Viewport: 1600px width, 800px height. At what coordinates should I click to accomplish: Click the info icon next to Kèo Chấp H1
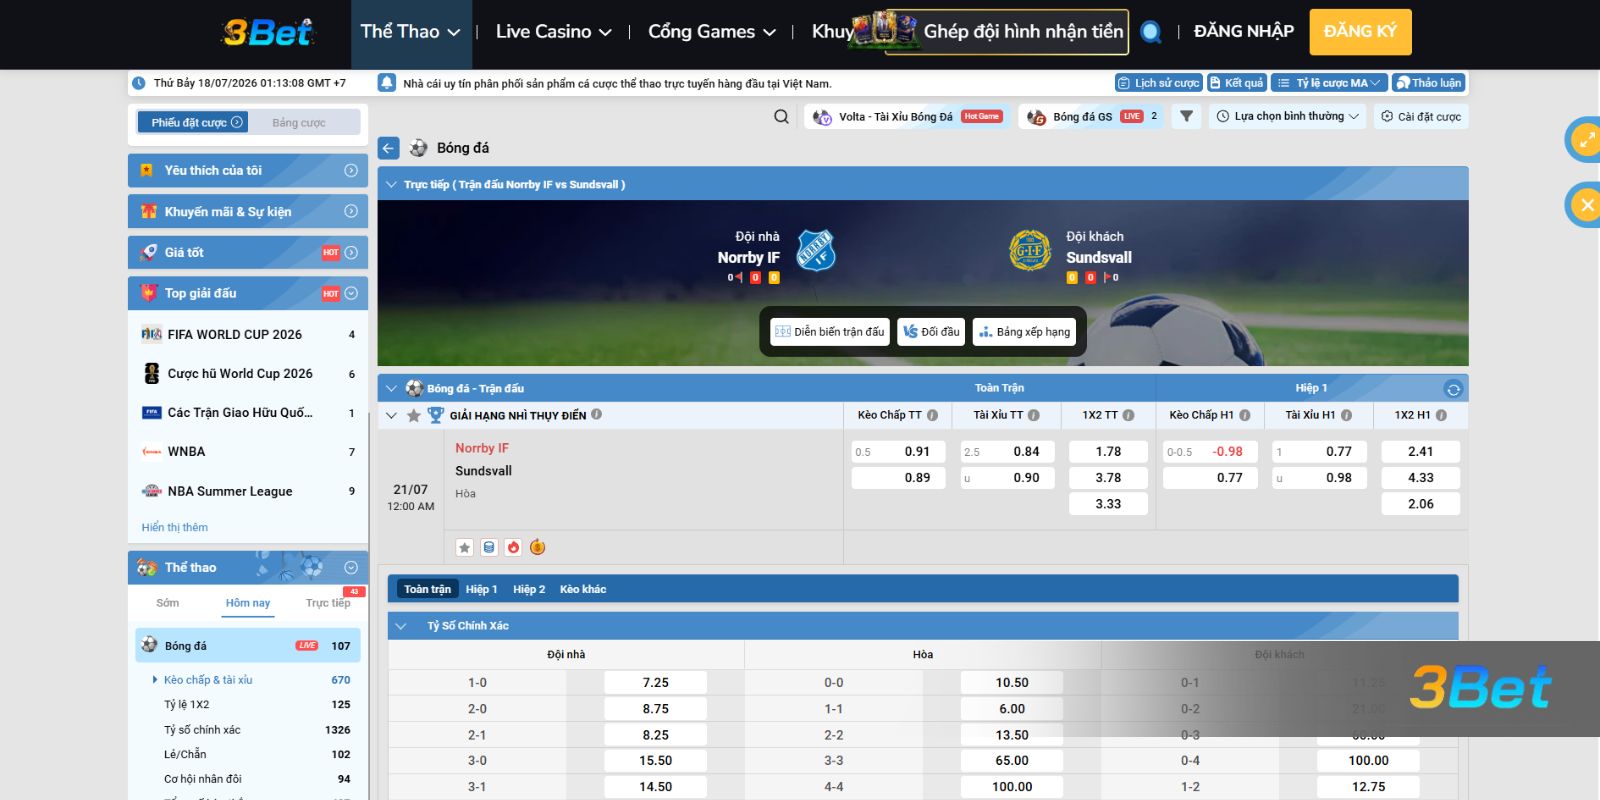click(x=1245, y=415)
